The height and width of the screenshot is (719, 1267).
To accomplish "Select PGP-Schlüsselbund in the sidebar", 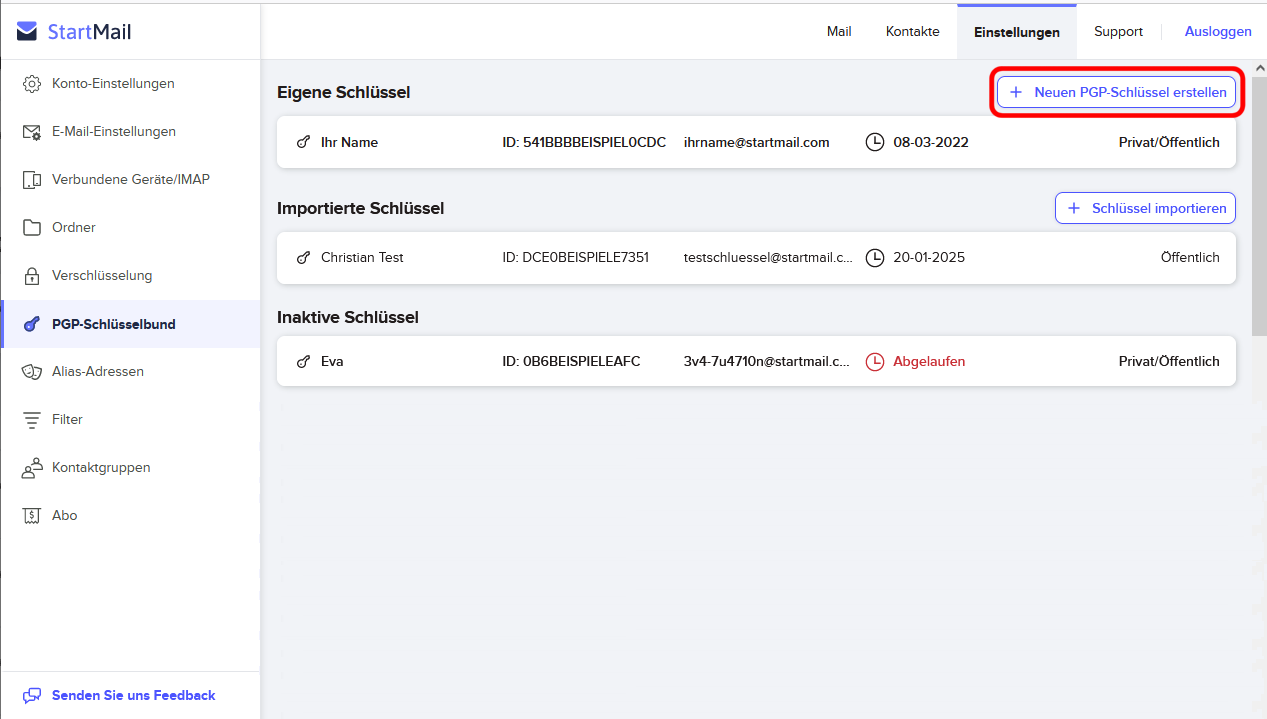I will tap(131, 324).
